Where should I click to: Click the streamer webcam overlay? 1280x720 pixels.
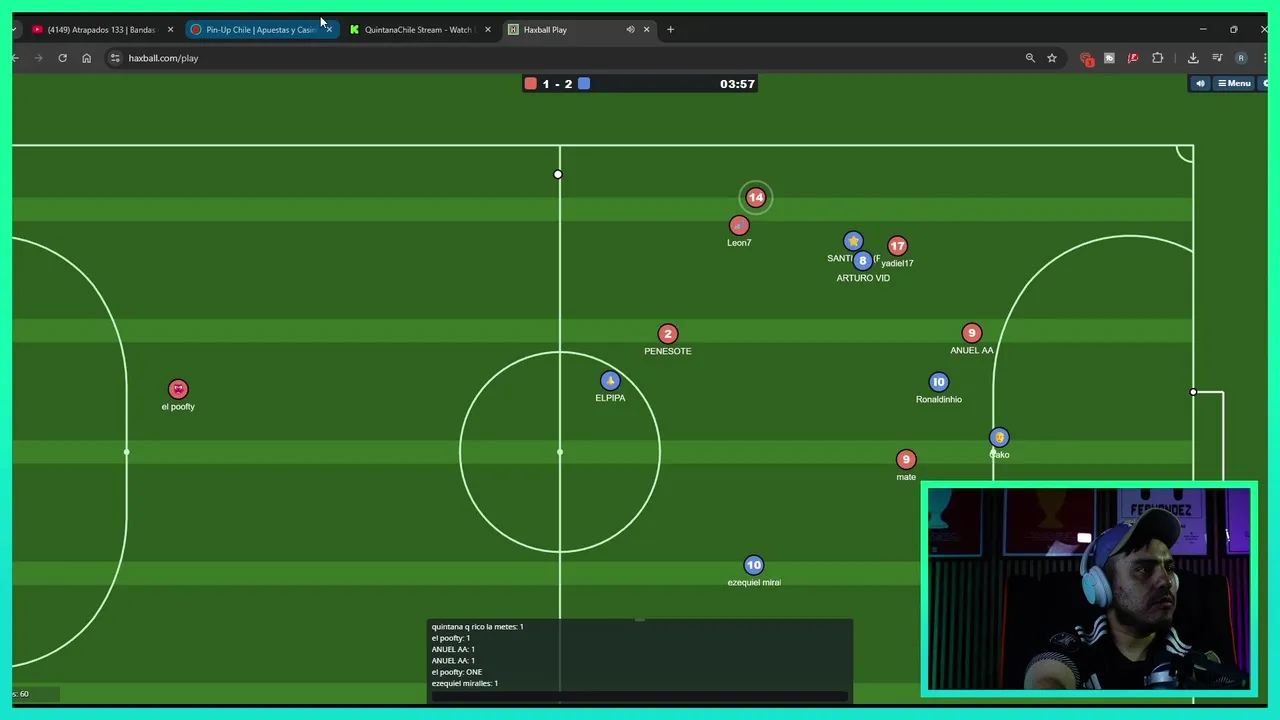click(x=1089, y=590)
